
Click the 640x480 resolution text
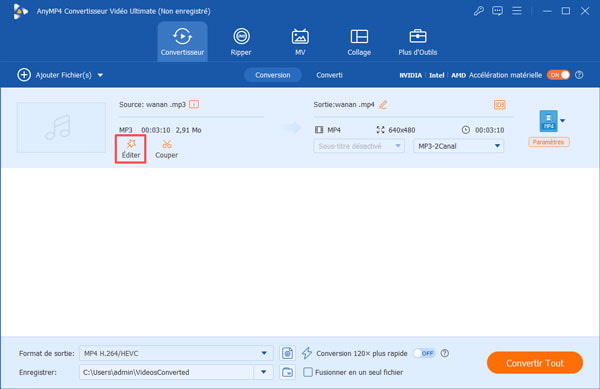pos(401,130)
